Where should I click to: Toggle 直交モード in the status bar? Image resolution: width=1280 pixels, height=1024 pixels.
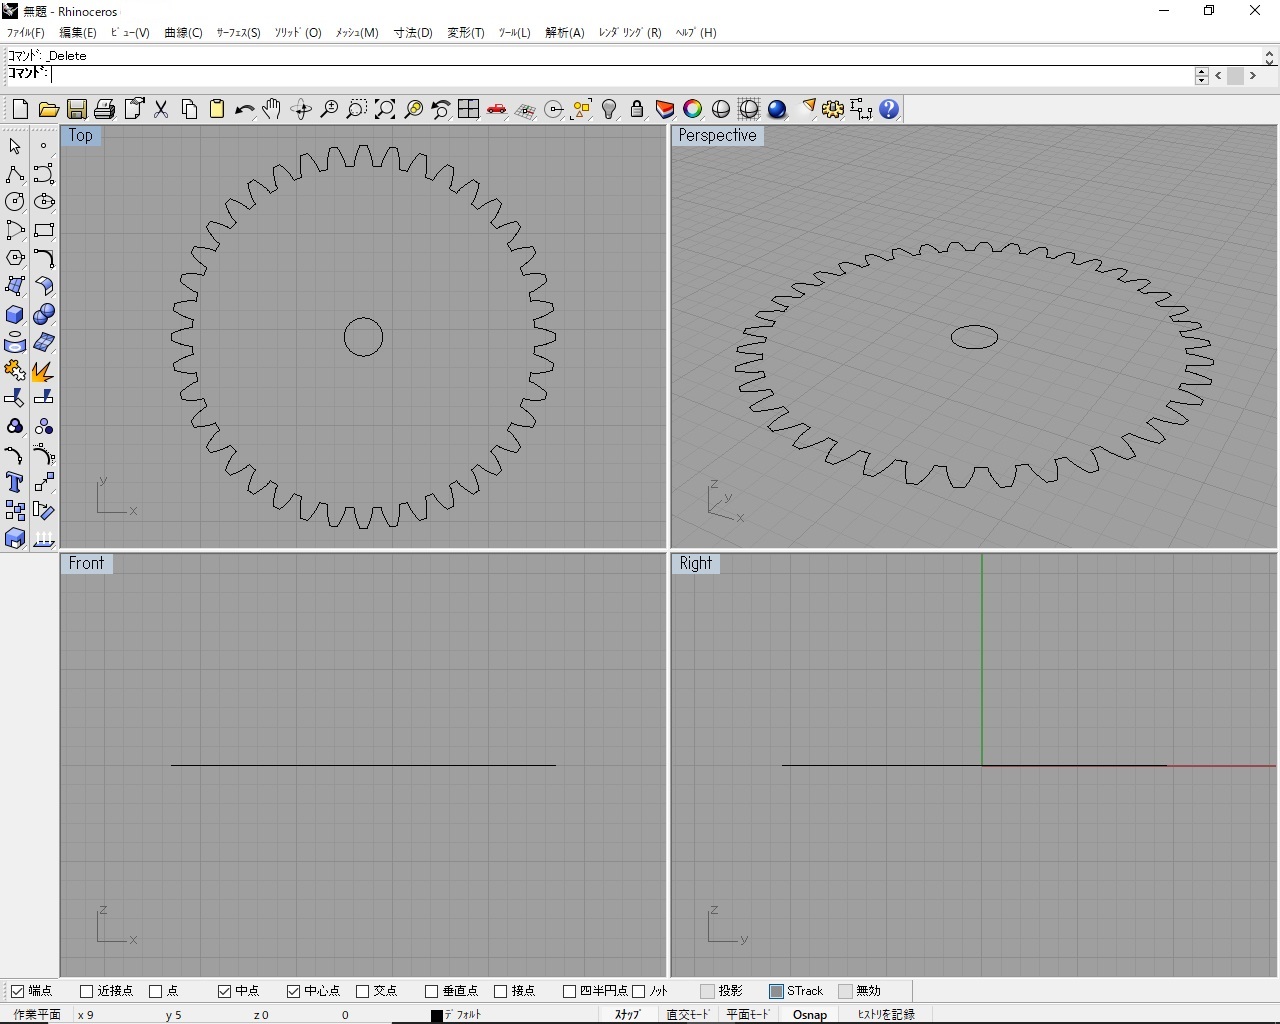click(x=688, y=1014)
